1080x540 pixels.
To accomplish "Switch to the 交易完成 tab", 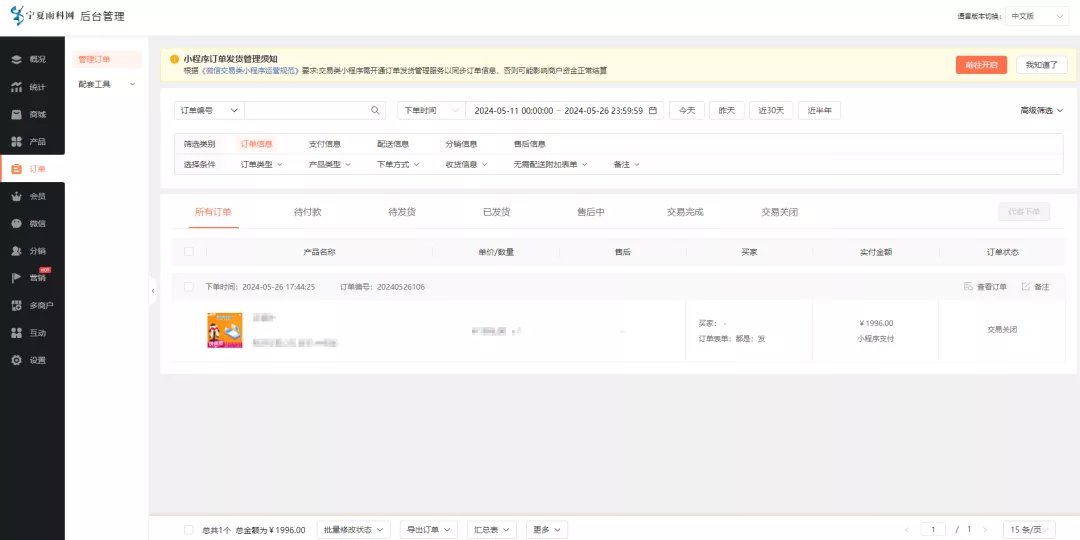I will tap(685, 212).
